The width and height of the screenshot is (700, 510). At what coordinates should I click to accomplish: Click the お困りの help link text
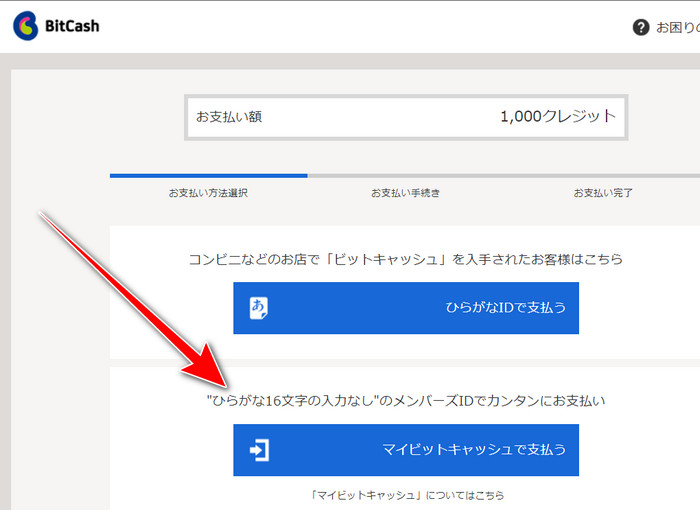pyautogui.click(x=678, y=27)
